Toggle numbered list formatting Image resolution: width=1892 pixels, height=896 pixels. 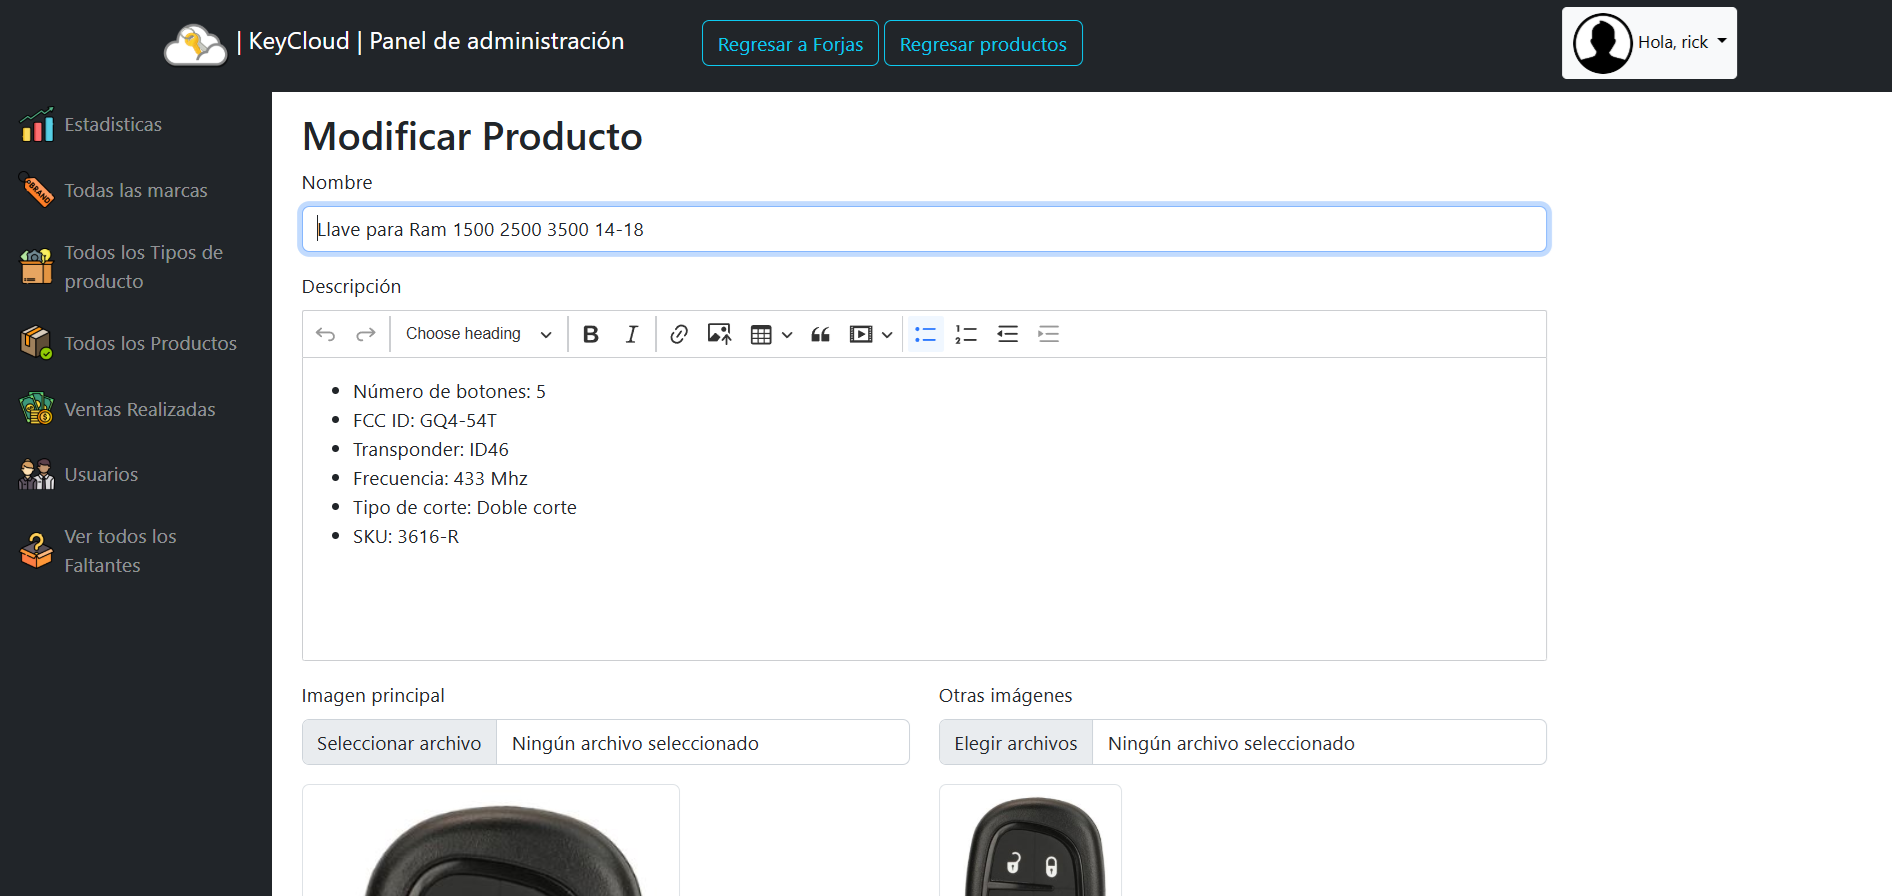pyautogui.click(x=966, y=334)
